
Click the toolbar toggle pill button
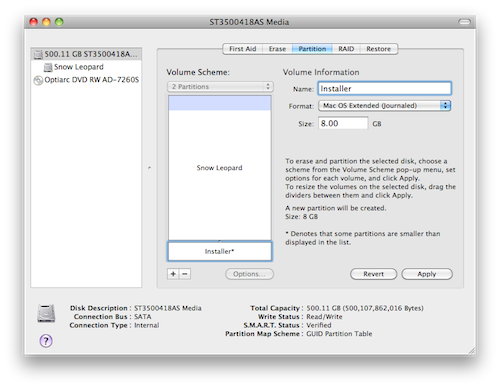[464, 22]
